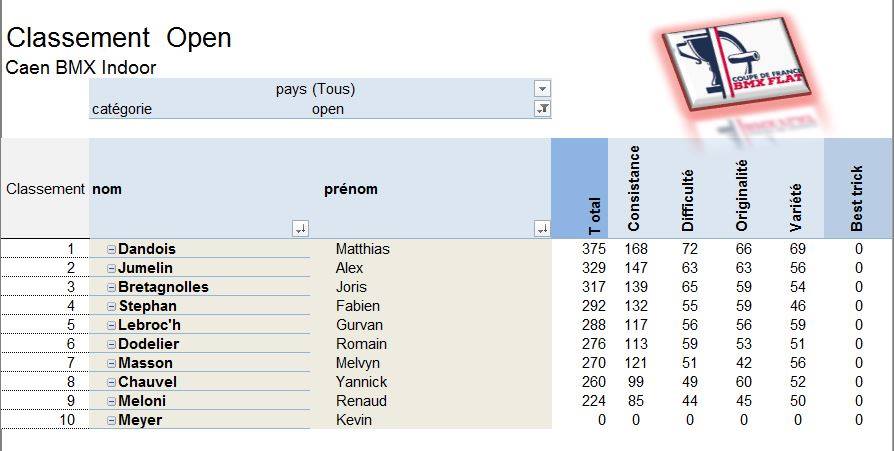Collapse the Dodelier row
Viewport: 894px width, 451px height.
(x=112, y=344)
